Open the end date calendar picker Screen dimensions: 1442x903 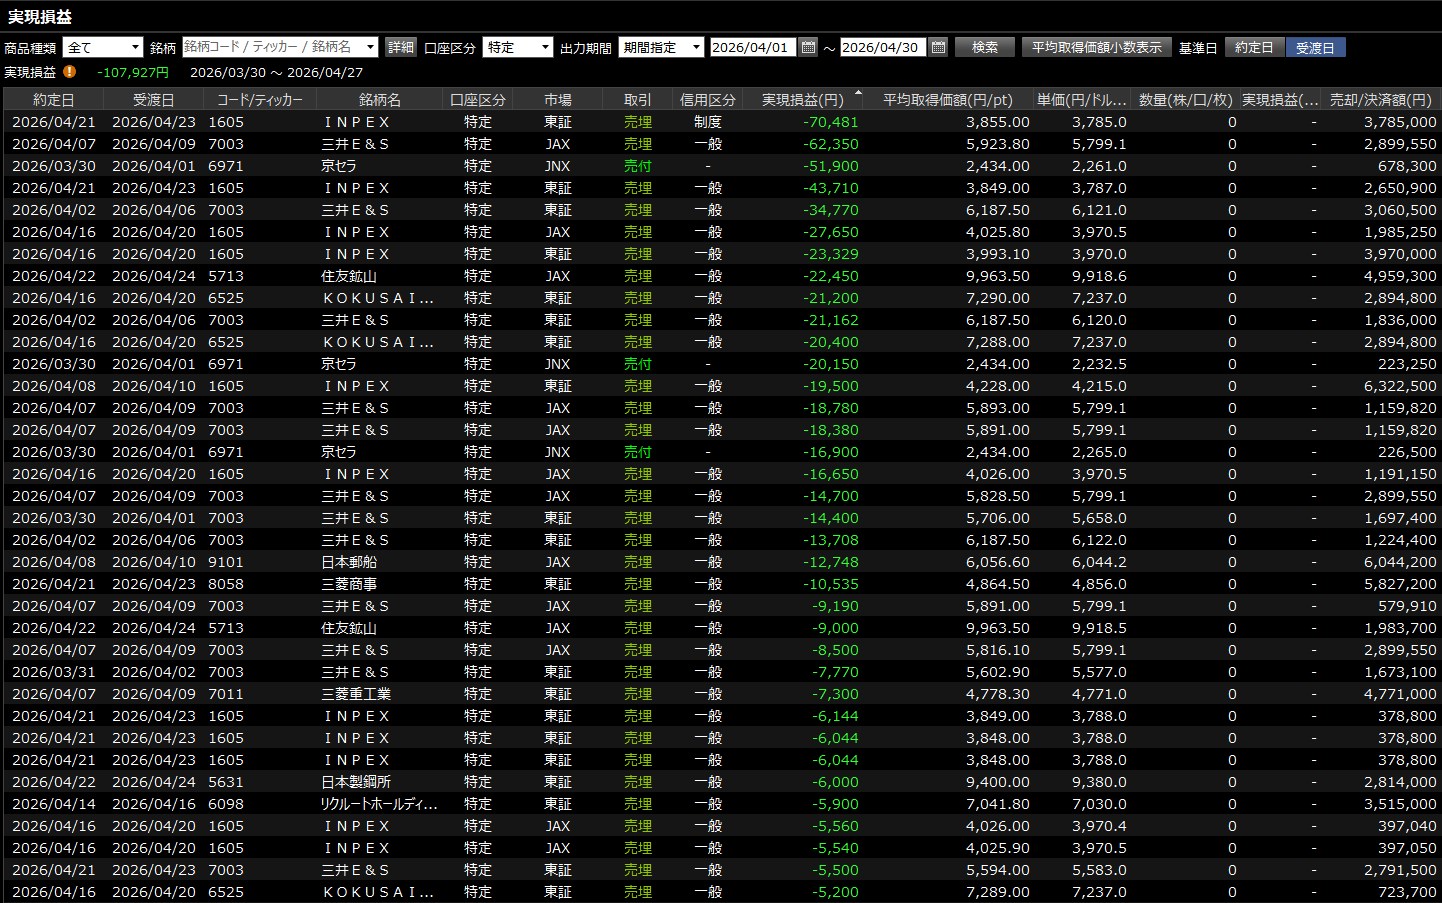[x=938, y=47]
